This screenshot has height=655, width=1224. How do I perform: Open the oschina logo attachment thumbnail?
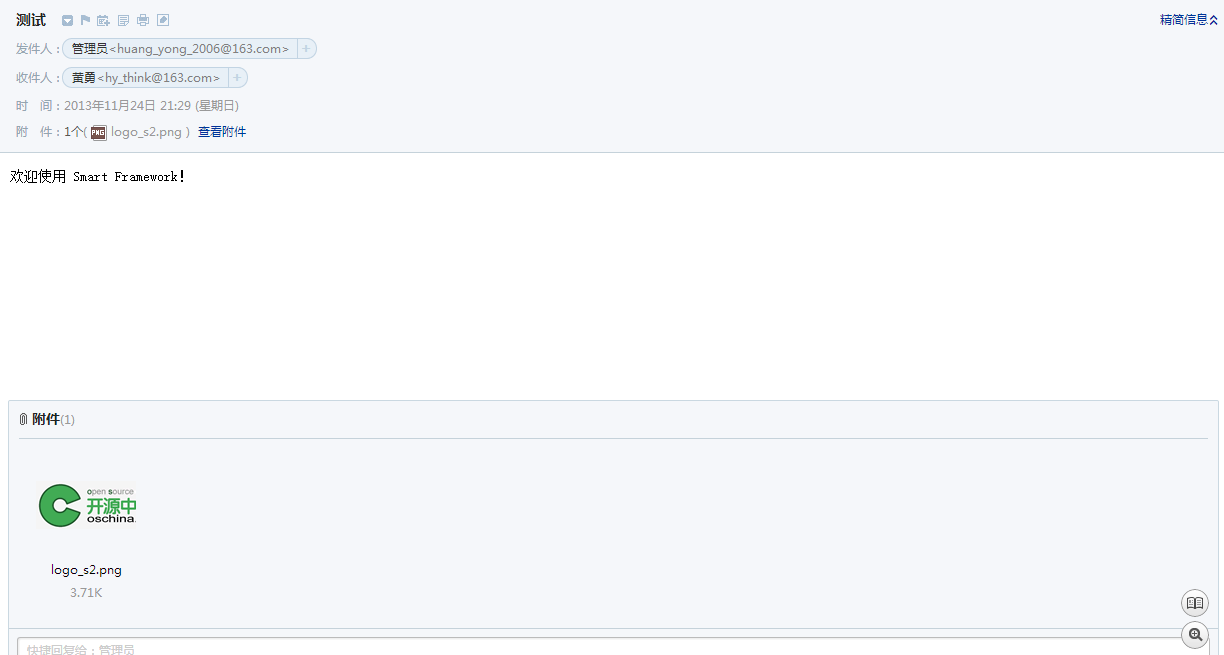pyautogui.click(x=87, y=506)
